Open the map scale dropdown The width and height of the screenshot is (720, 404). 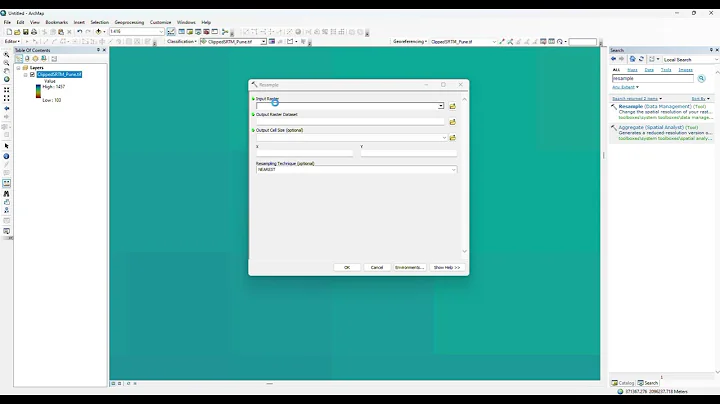point(161,32)
